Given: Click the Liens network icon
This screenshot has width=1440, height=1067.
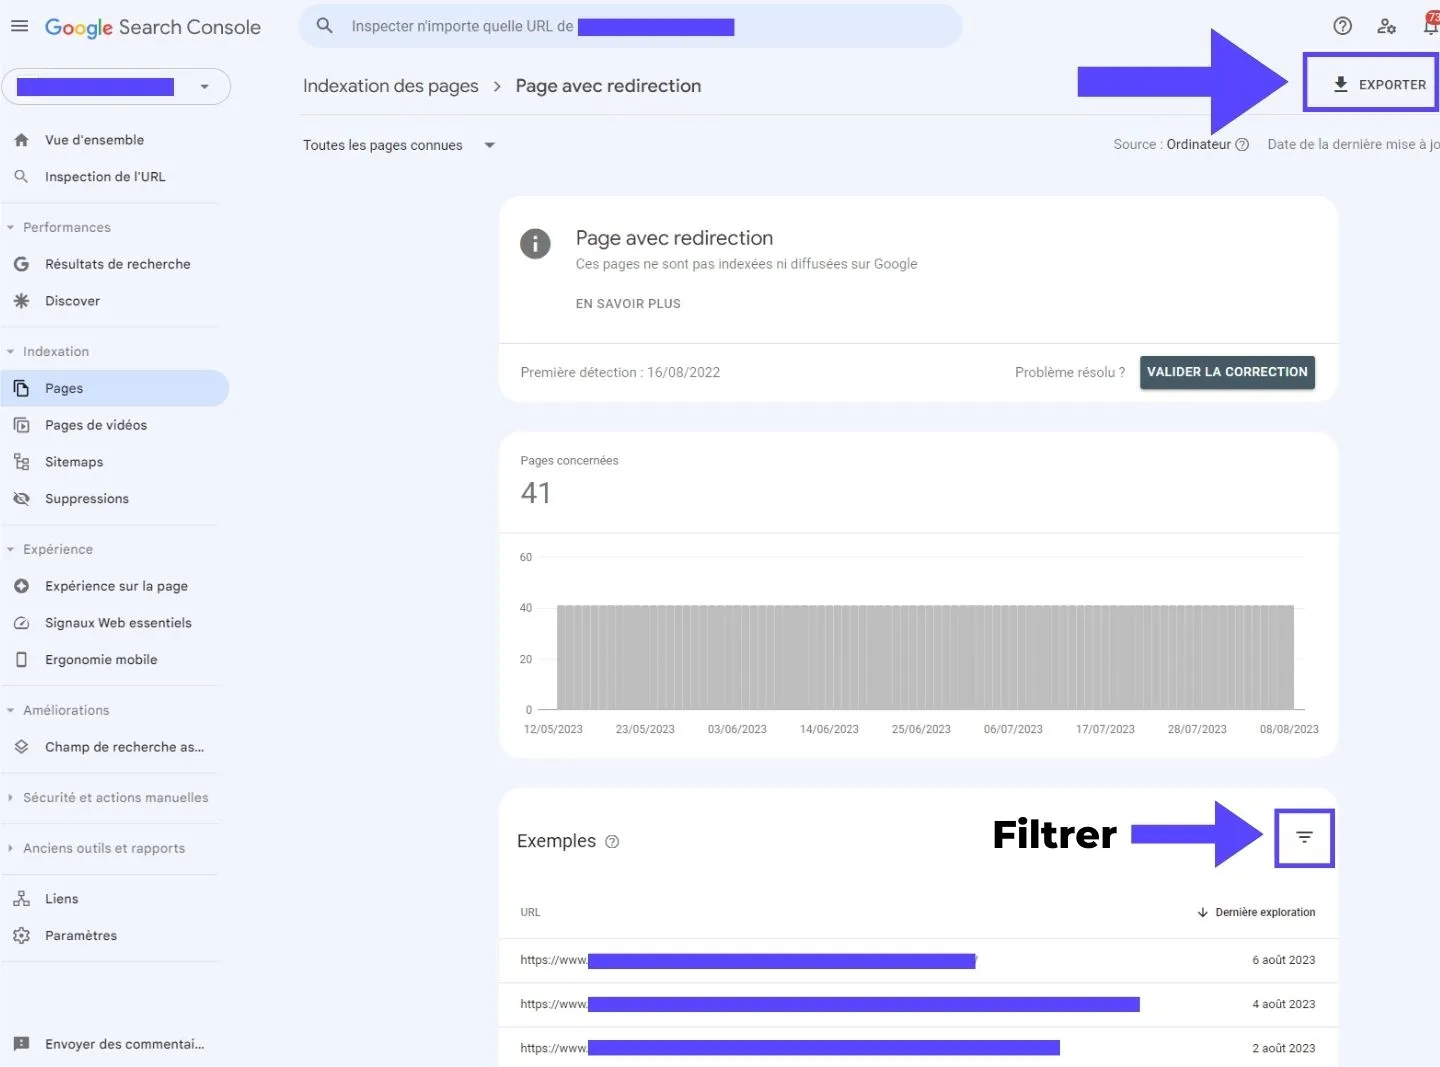Looking at the screenshot, I should (x=21, y=898).
